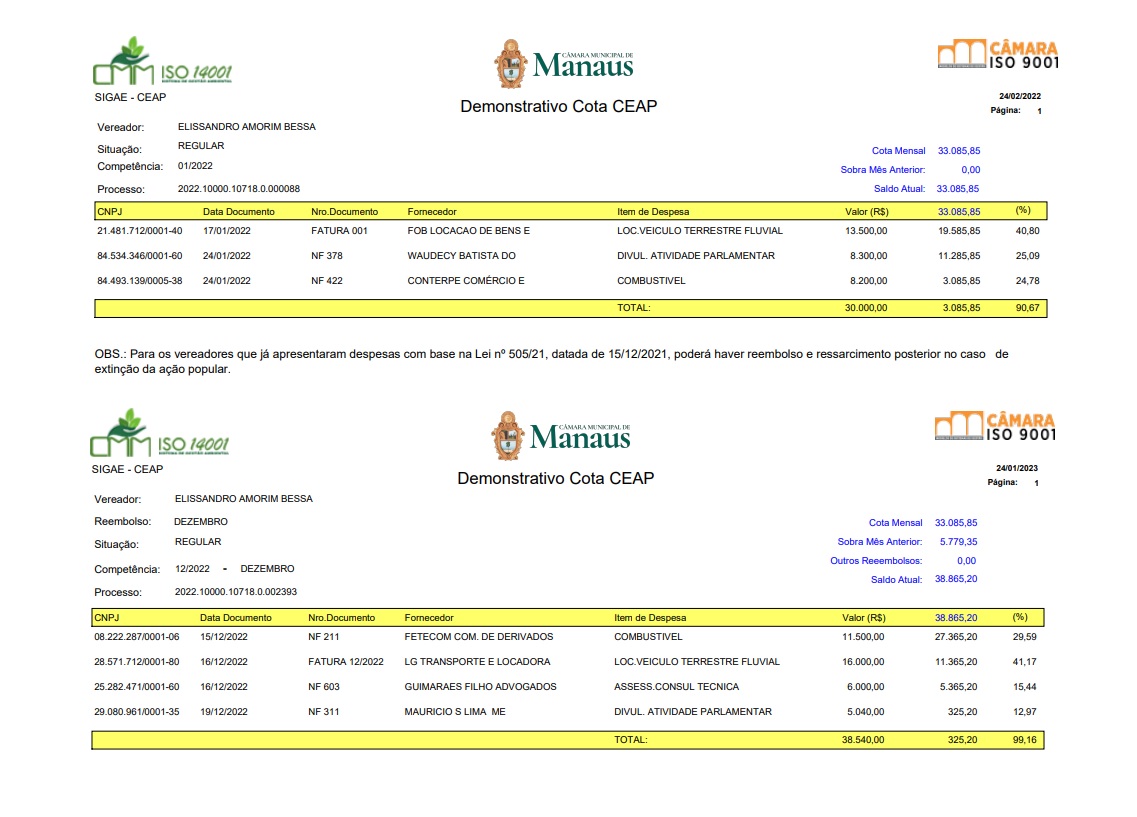The width and height of the screenshot is (1137, 817).
Task: Click supplier WAUDECY BATISTA DO
Action: [461, 256]
